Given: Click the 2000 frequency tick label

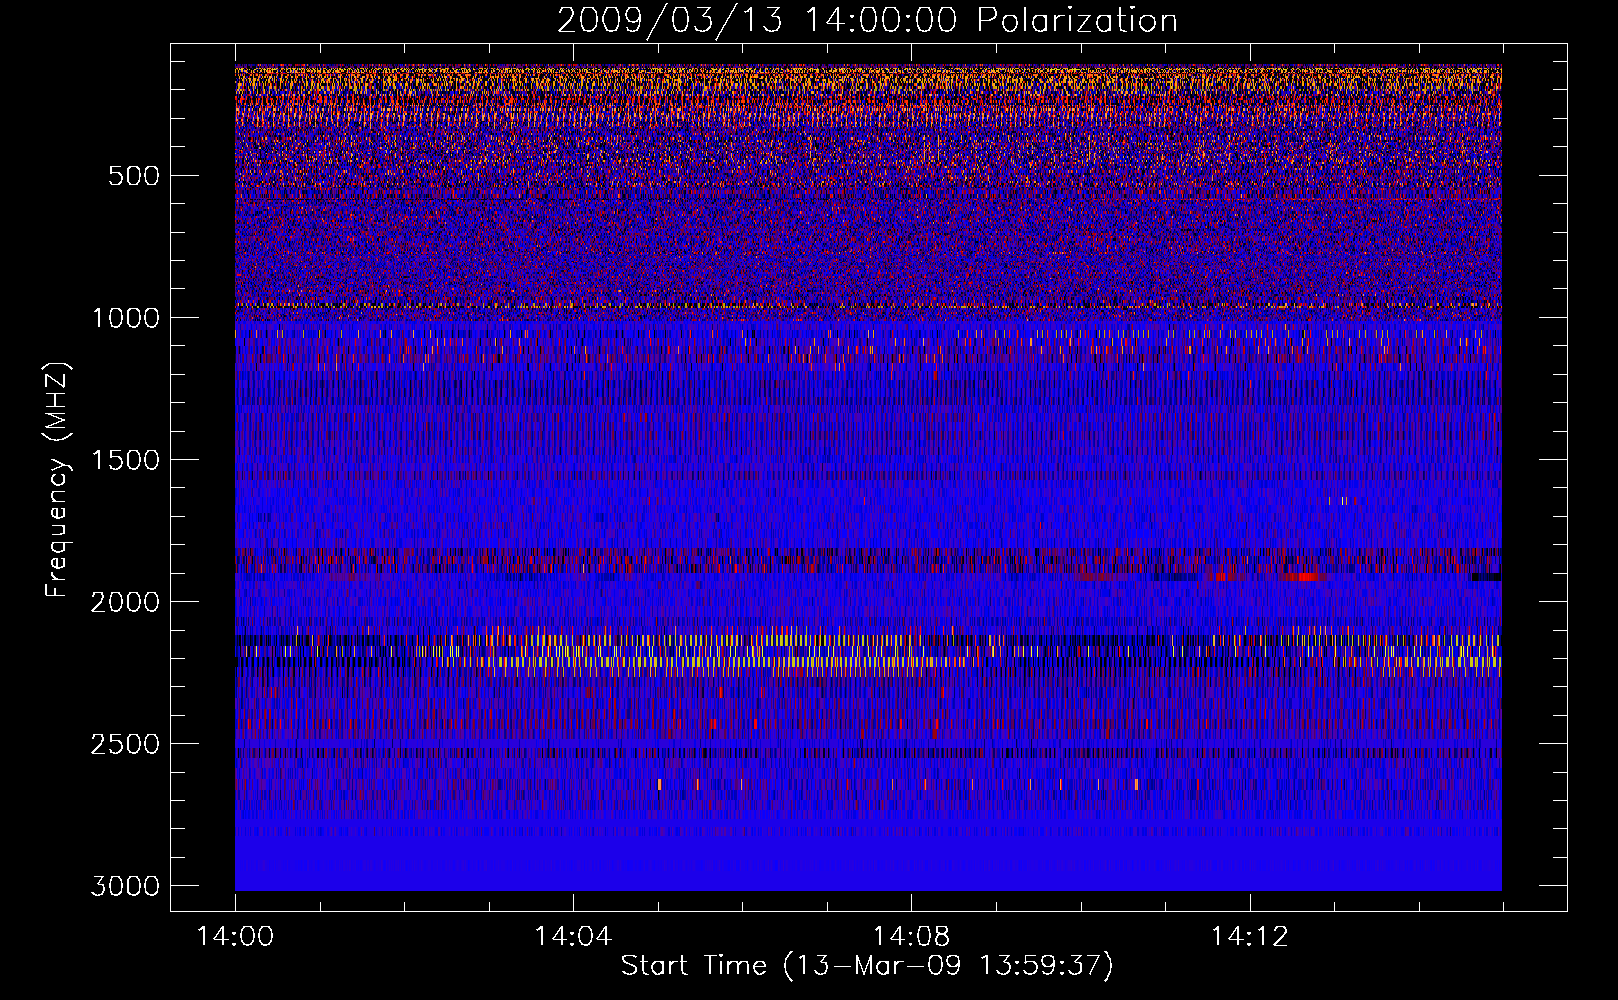Looking at the screenshot, I should coord(126,602).
